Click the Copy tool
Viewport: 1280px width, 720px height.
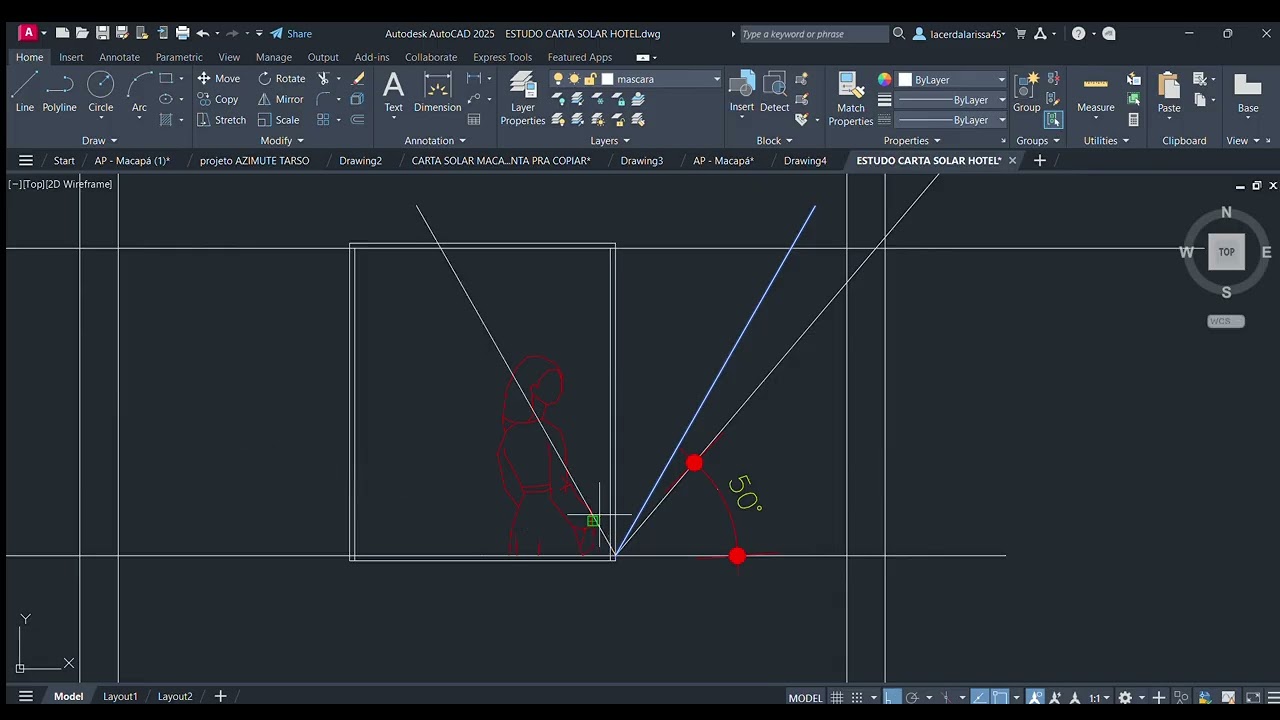tap(218, 99)
